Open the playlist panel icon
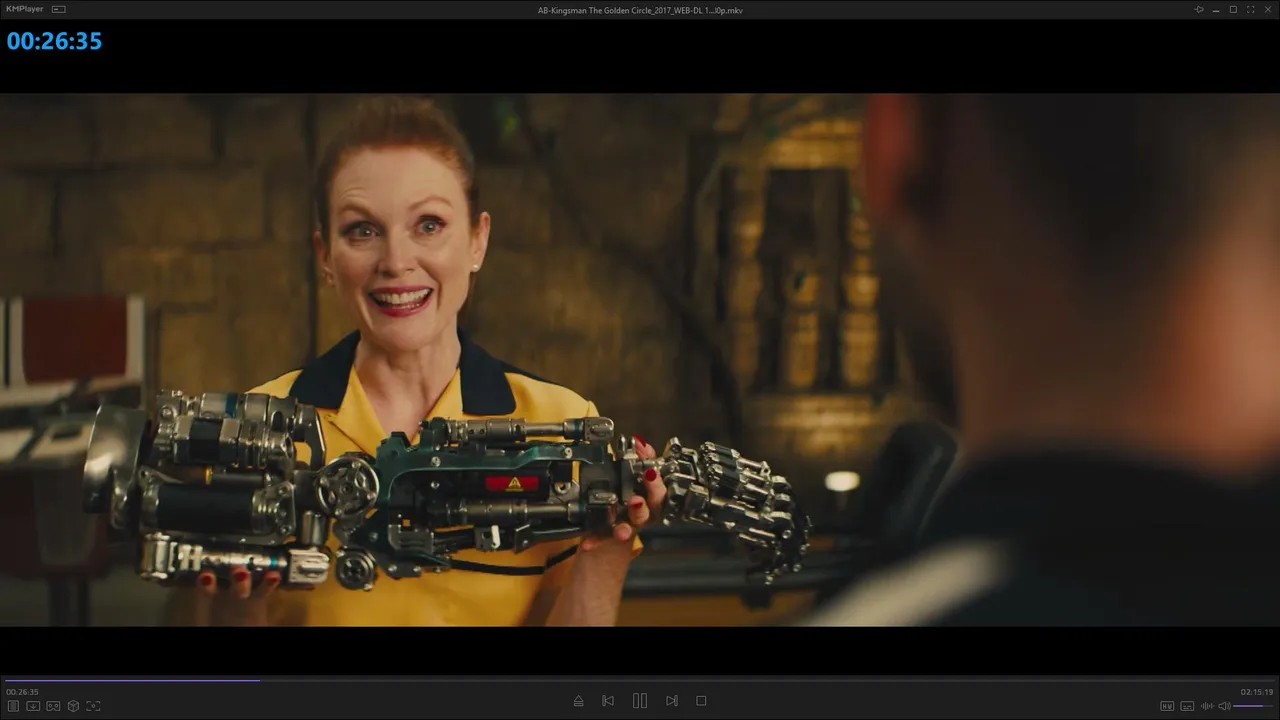This screenshot has height=720, width=1280. [x=13, y=706]
